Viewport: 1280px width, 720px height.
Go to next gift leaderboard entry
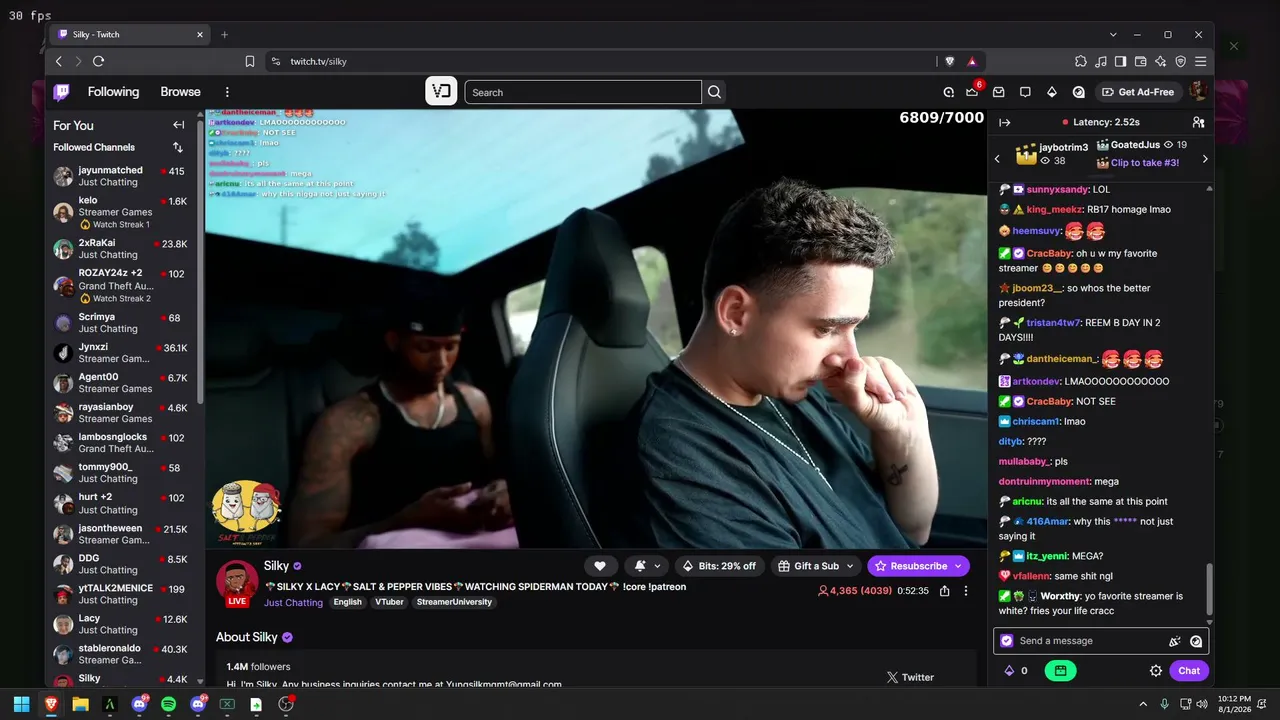point(1205,159)
